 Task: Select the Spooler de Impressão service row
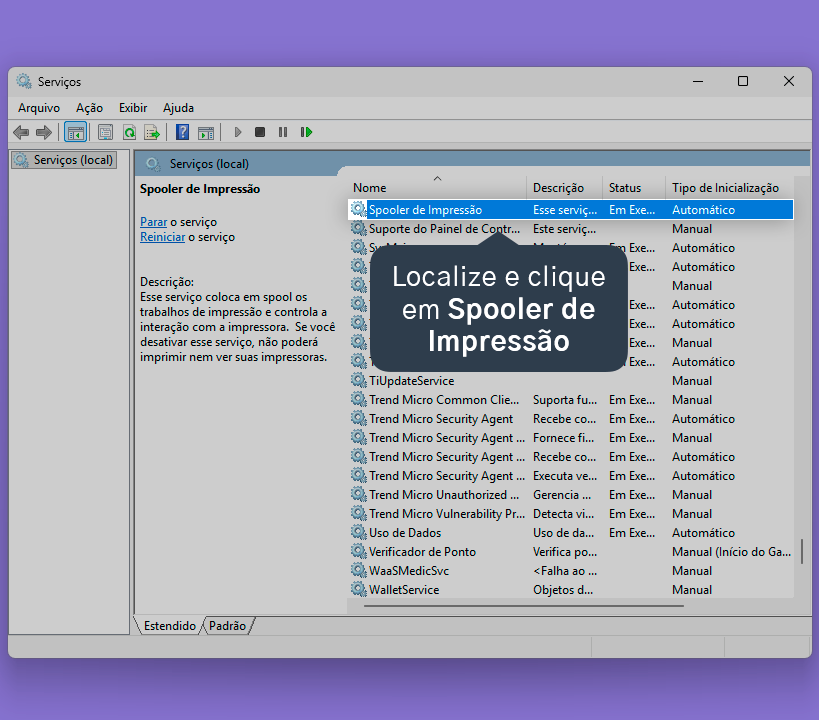pos(570,210)
